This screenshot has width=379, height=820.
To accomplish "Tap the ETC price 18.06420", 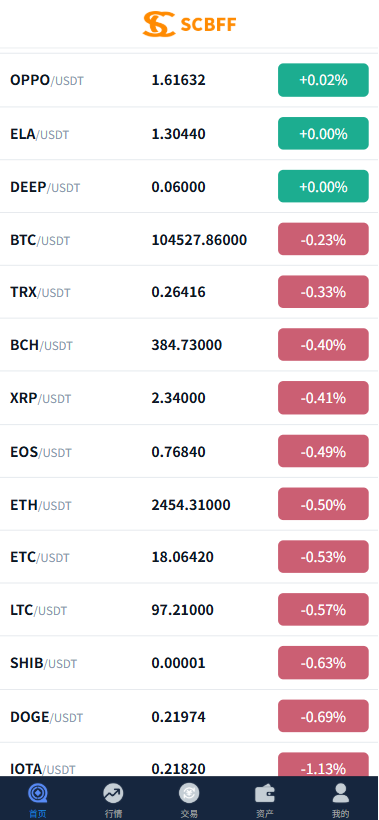I will coord(182,557).
